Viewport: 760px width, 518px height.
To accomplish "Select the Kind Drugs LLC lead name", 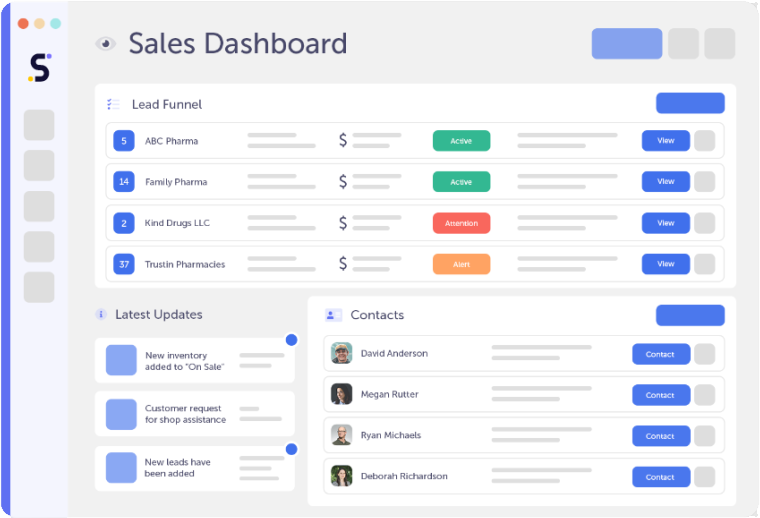I will coord(177,223).
